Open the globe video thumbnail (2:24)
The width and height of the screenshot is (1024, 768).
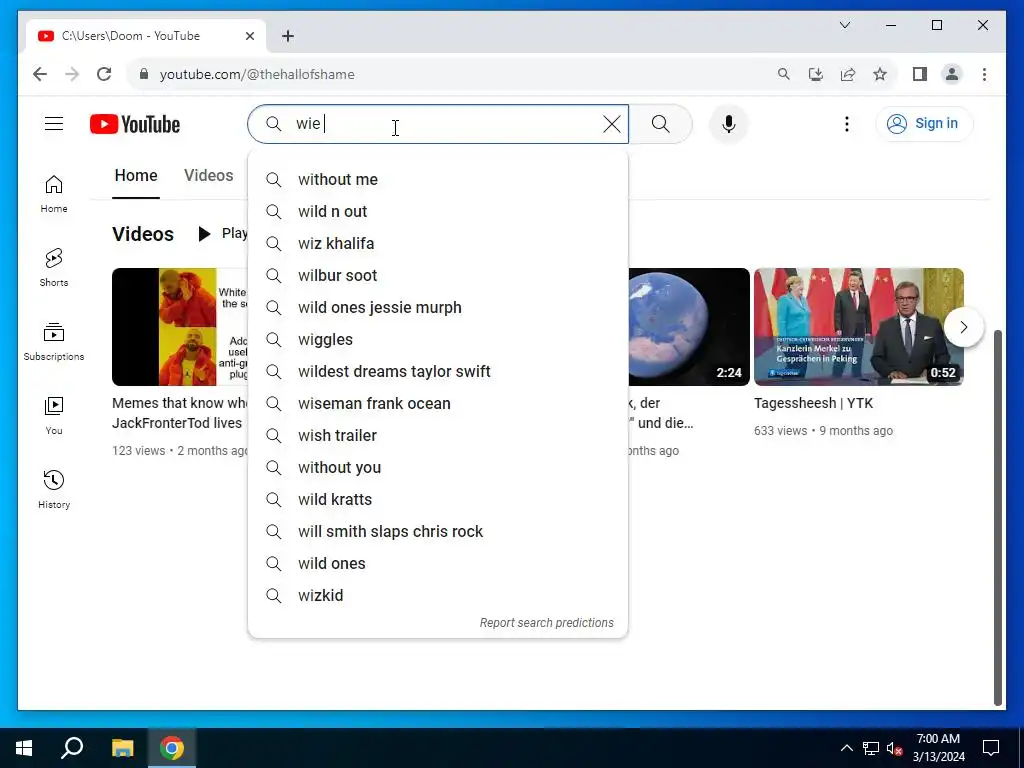[689, 327]
